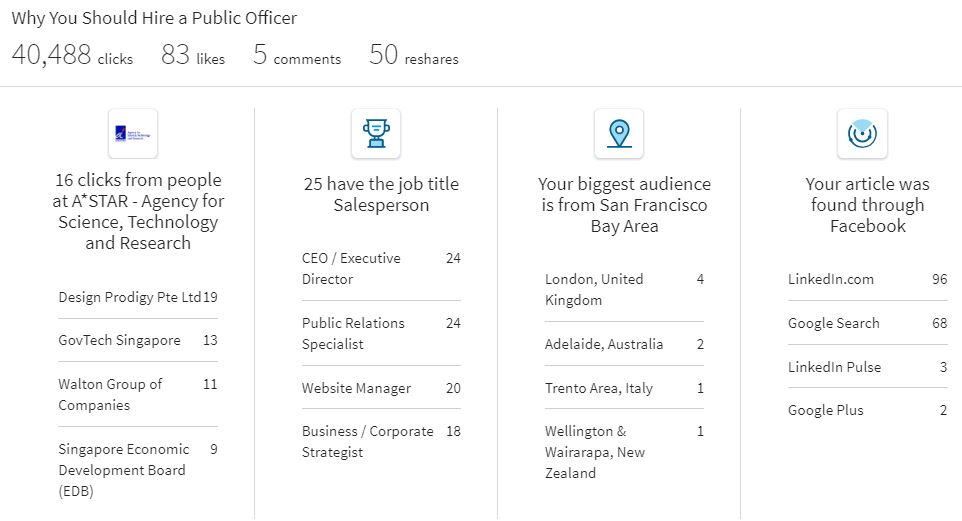Click the article title 'Why You Should Hire a Public Officer'
Viewport: 962px width, 521px height.
[154, 18]
